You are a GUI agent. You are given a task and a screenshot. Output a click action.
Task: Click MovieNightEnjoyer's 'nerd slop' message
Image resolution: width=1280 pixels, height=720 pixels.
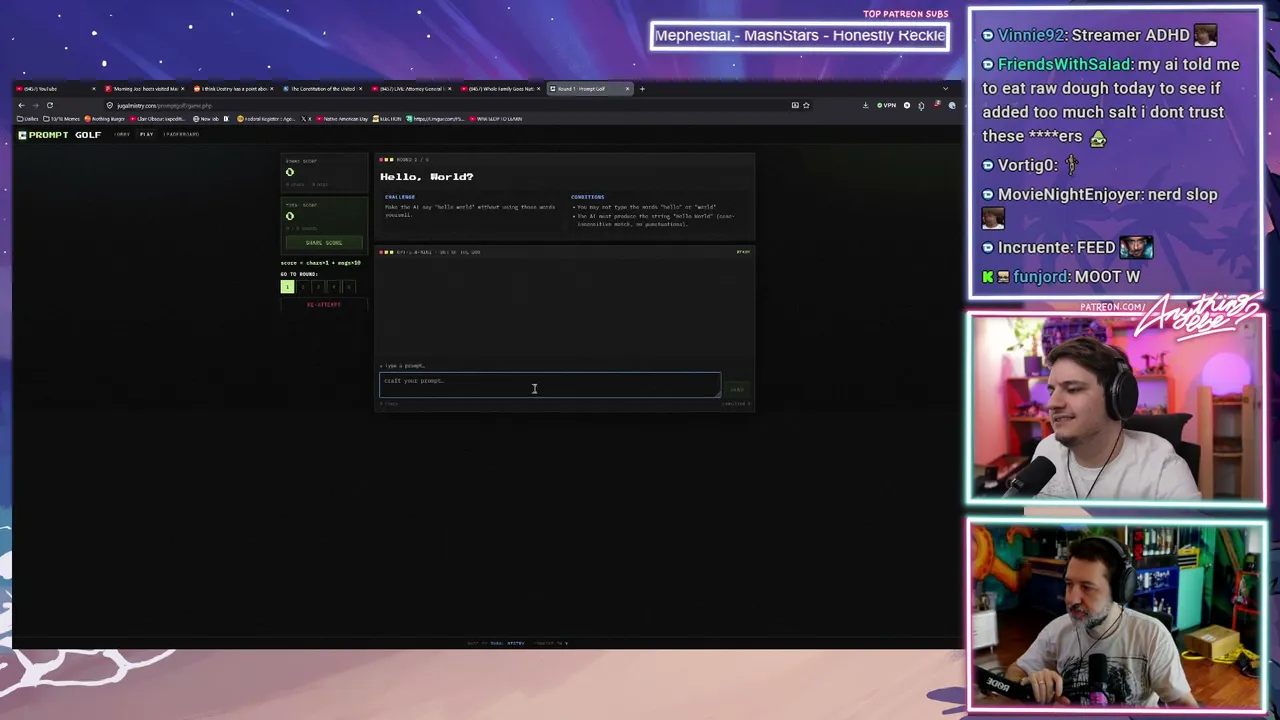click(x=1100, y=205)
